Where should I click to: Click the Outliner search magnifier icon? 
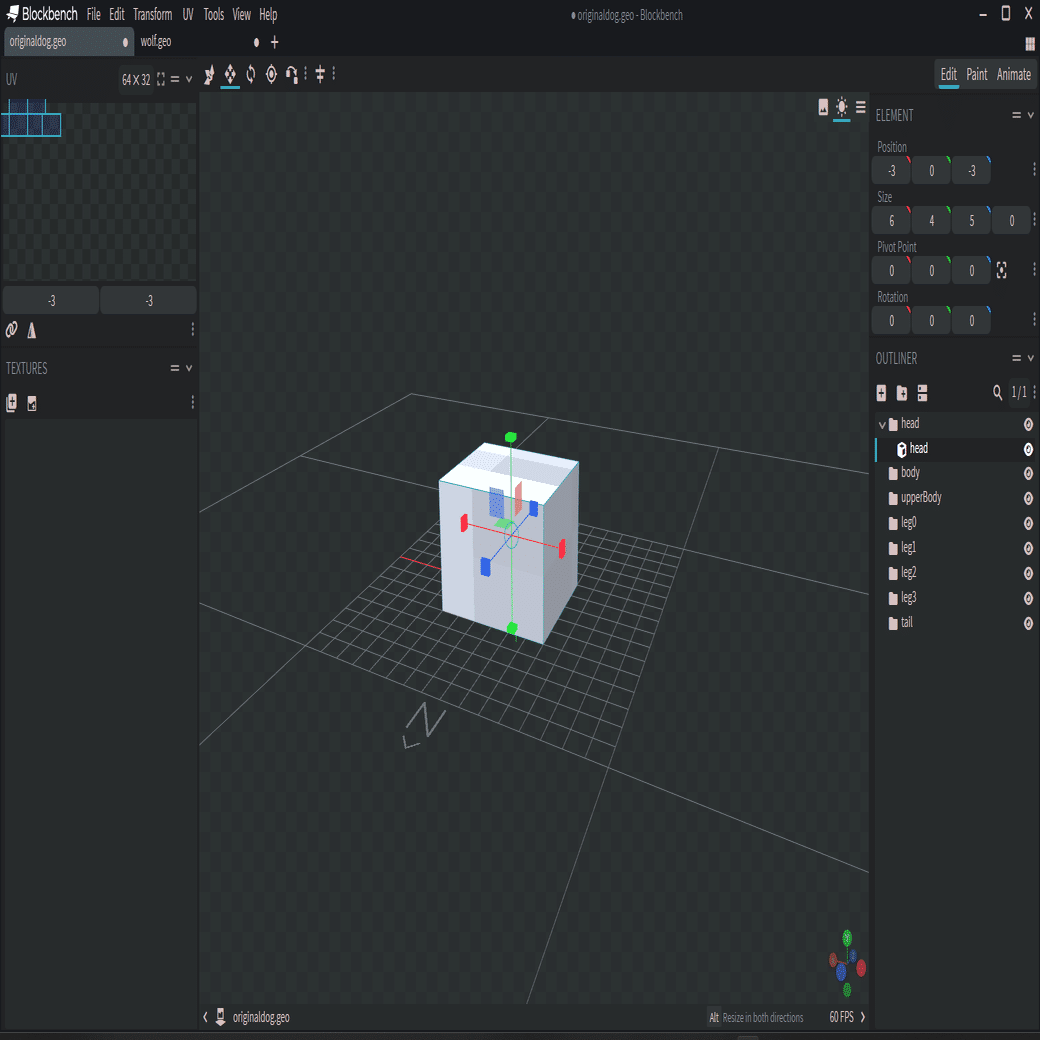click(997, 393)
